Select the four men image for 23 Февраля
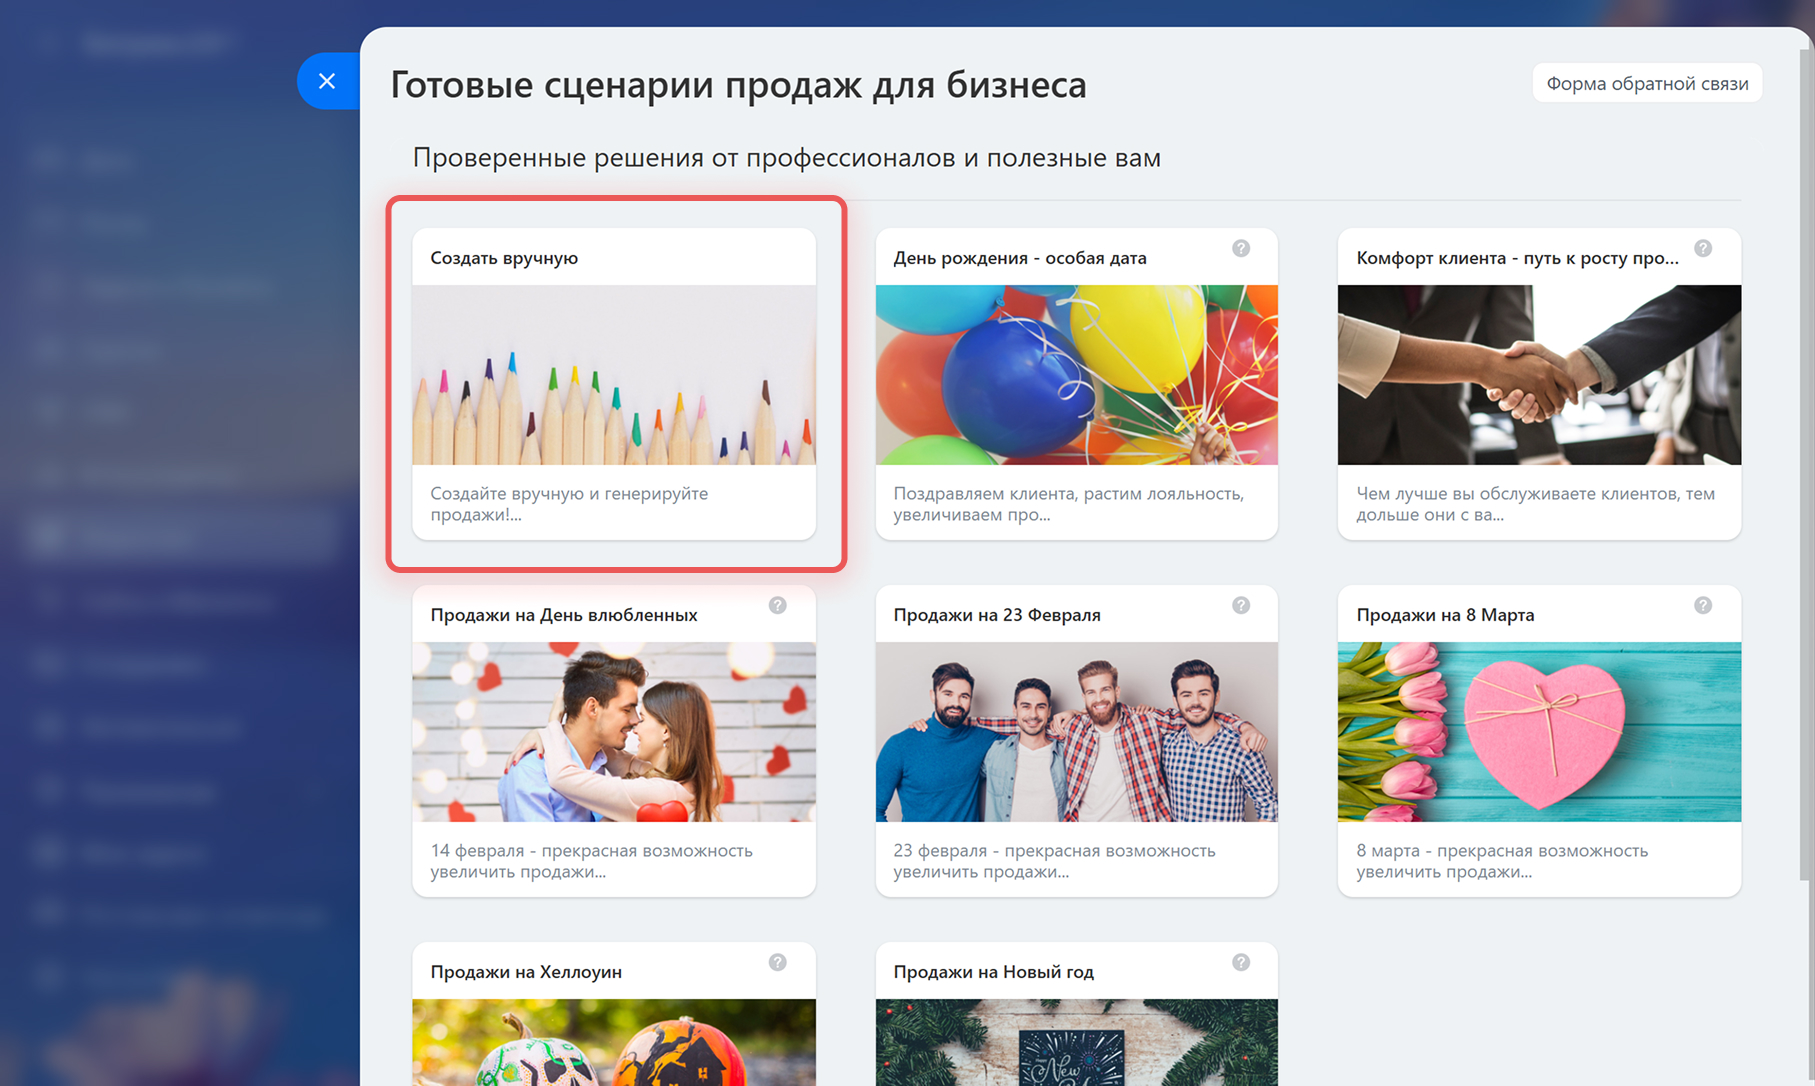Screen dimensions: 1815x1086 tap(1077, 732)
